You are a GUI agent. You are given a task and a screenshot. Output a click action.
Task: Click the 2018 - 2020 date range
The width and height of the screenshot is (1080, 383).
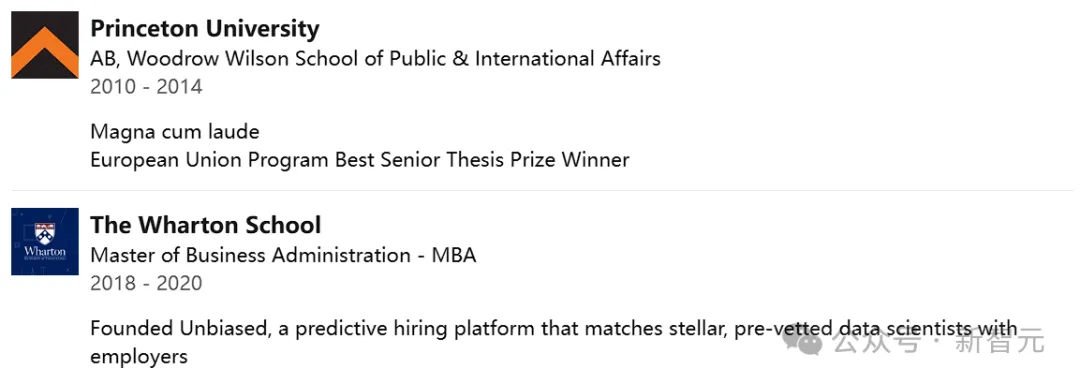point(147,283)
